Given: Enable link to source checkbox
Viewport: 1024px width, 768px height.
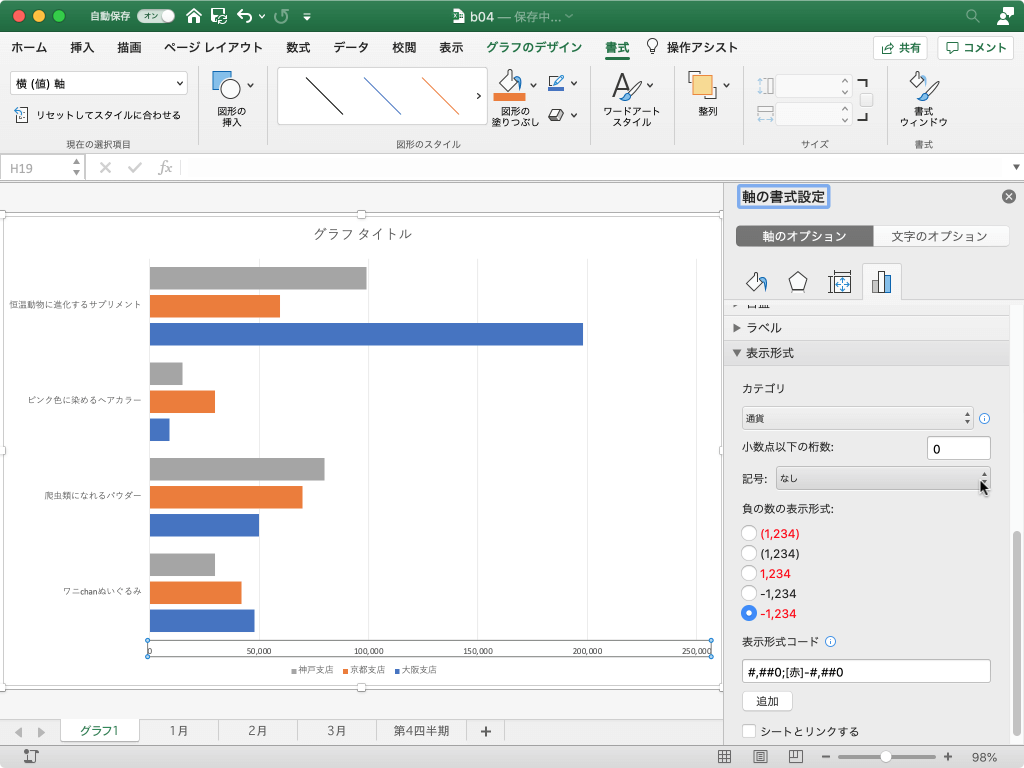Looking at the screenshot, I should [749, 731].
